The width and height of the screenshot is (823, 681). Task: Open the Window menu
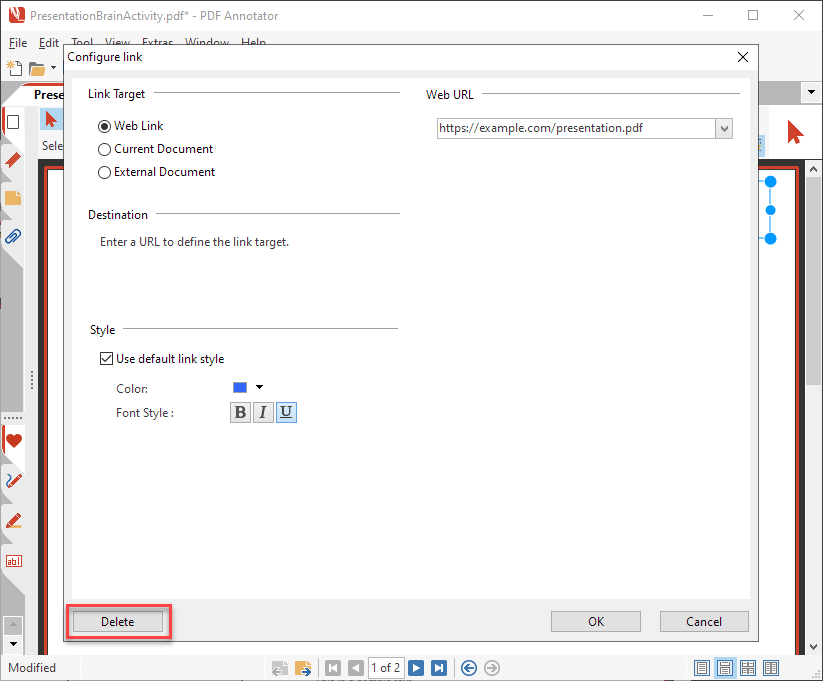click(x=207, y=42)
